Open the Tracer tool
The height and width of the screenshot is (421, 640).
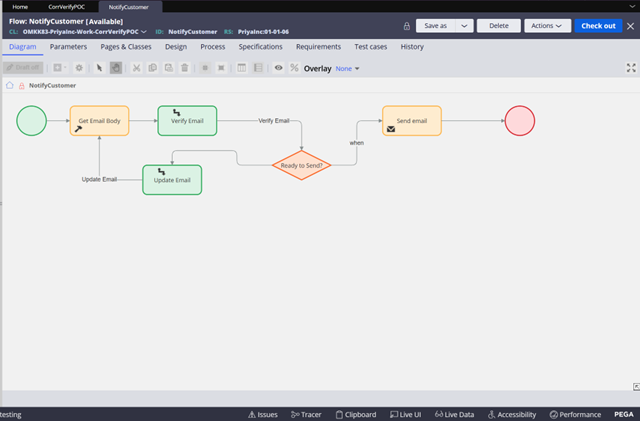click(x=306, y=414)
